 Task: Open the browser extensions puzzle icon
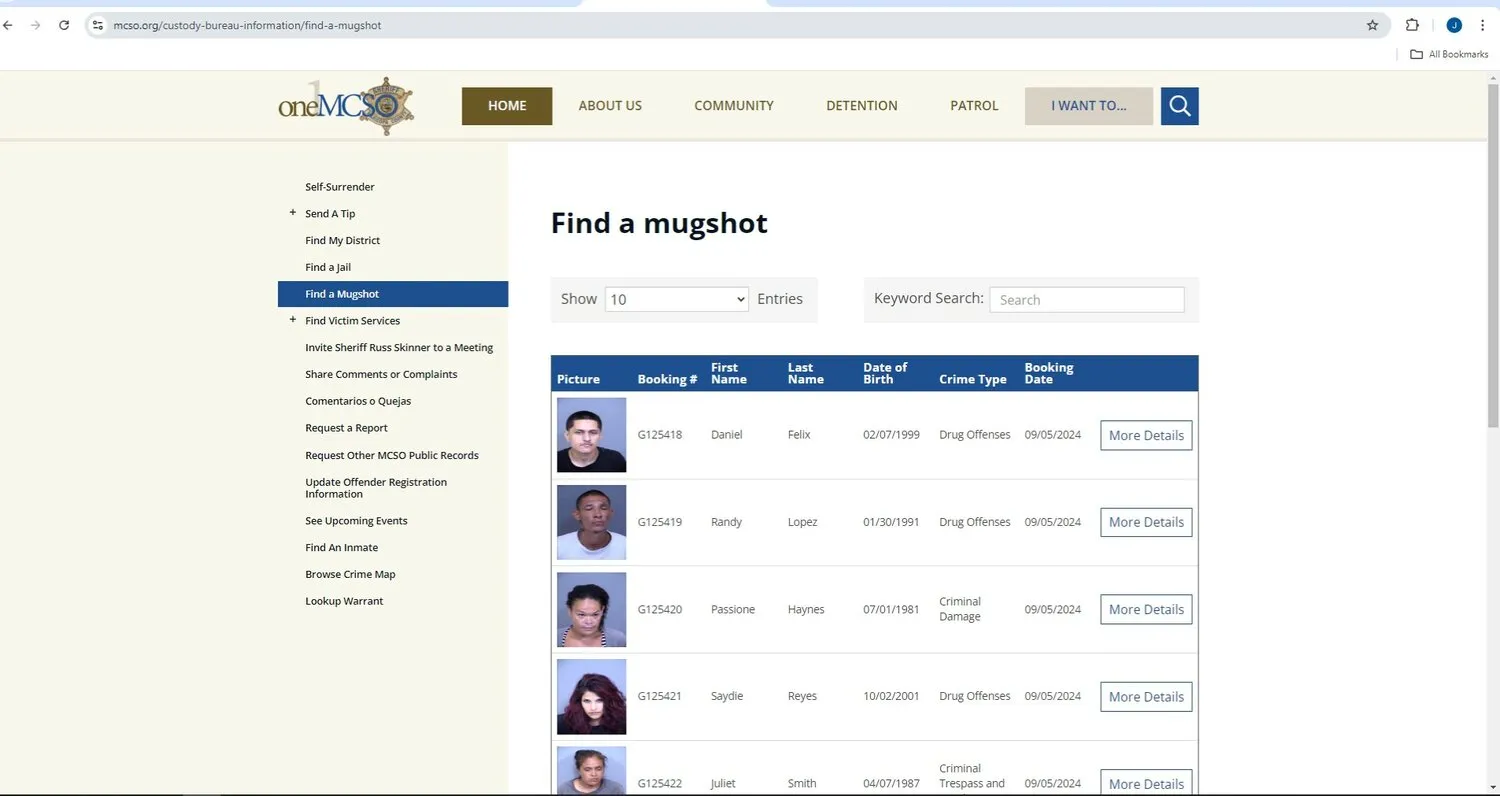point(1412,25)
